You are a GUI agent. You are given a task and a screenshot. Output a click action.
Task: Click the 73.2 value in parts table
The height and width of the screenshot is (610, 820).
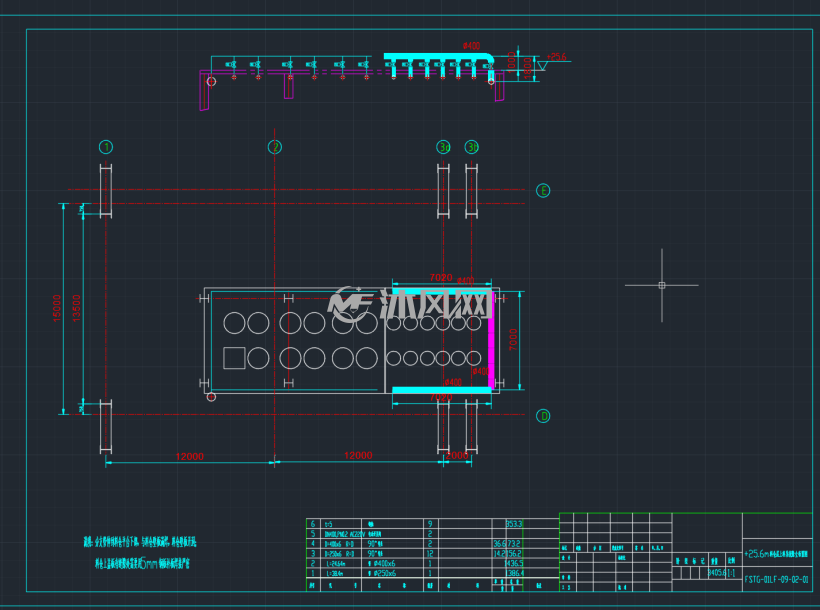click(513, 544)
